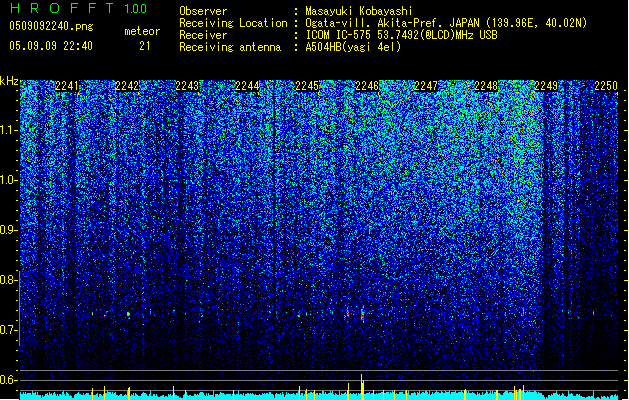Click the 0.6 kHz axis tick label
629x400 pixels.
(x=8, y=380)
